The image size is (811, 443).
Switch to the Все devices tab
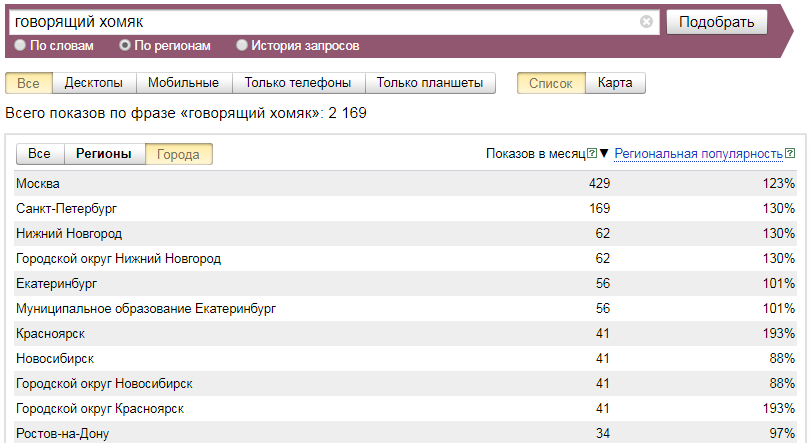pyautogui.click(x=28, y=83)
